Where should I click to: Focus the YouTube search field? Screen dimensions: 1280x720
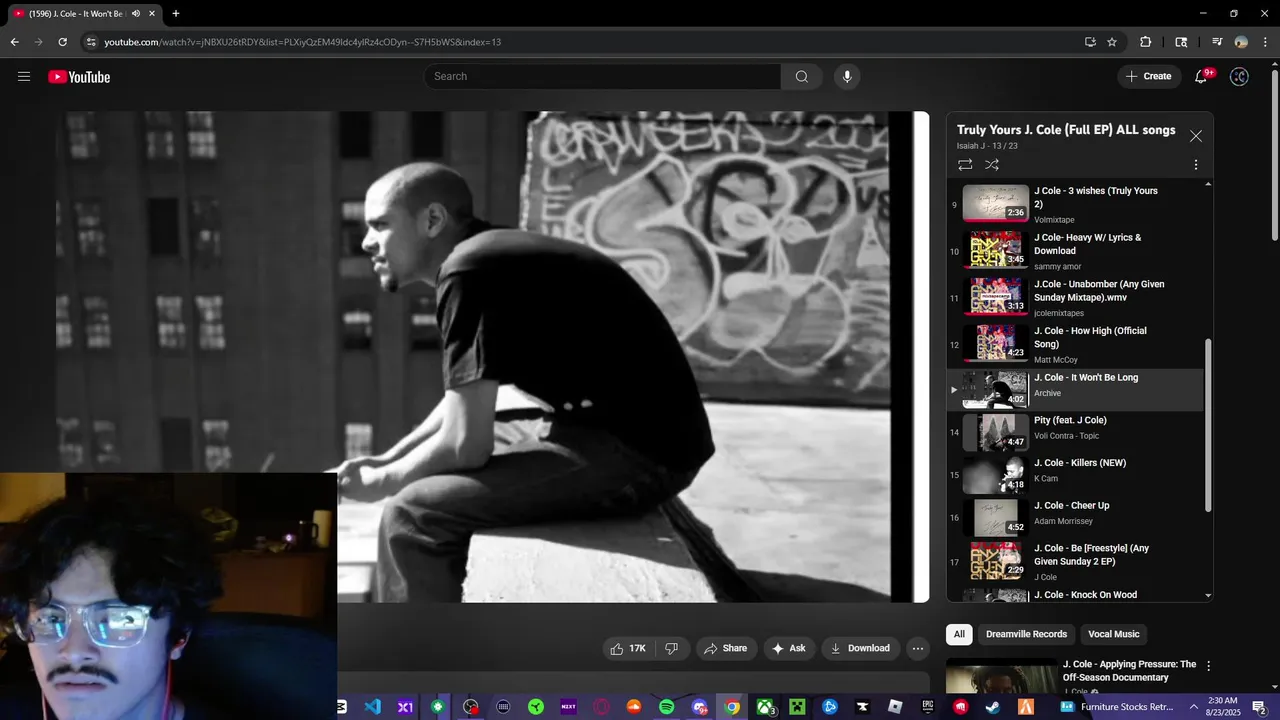tap(602, 77)
